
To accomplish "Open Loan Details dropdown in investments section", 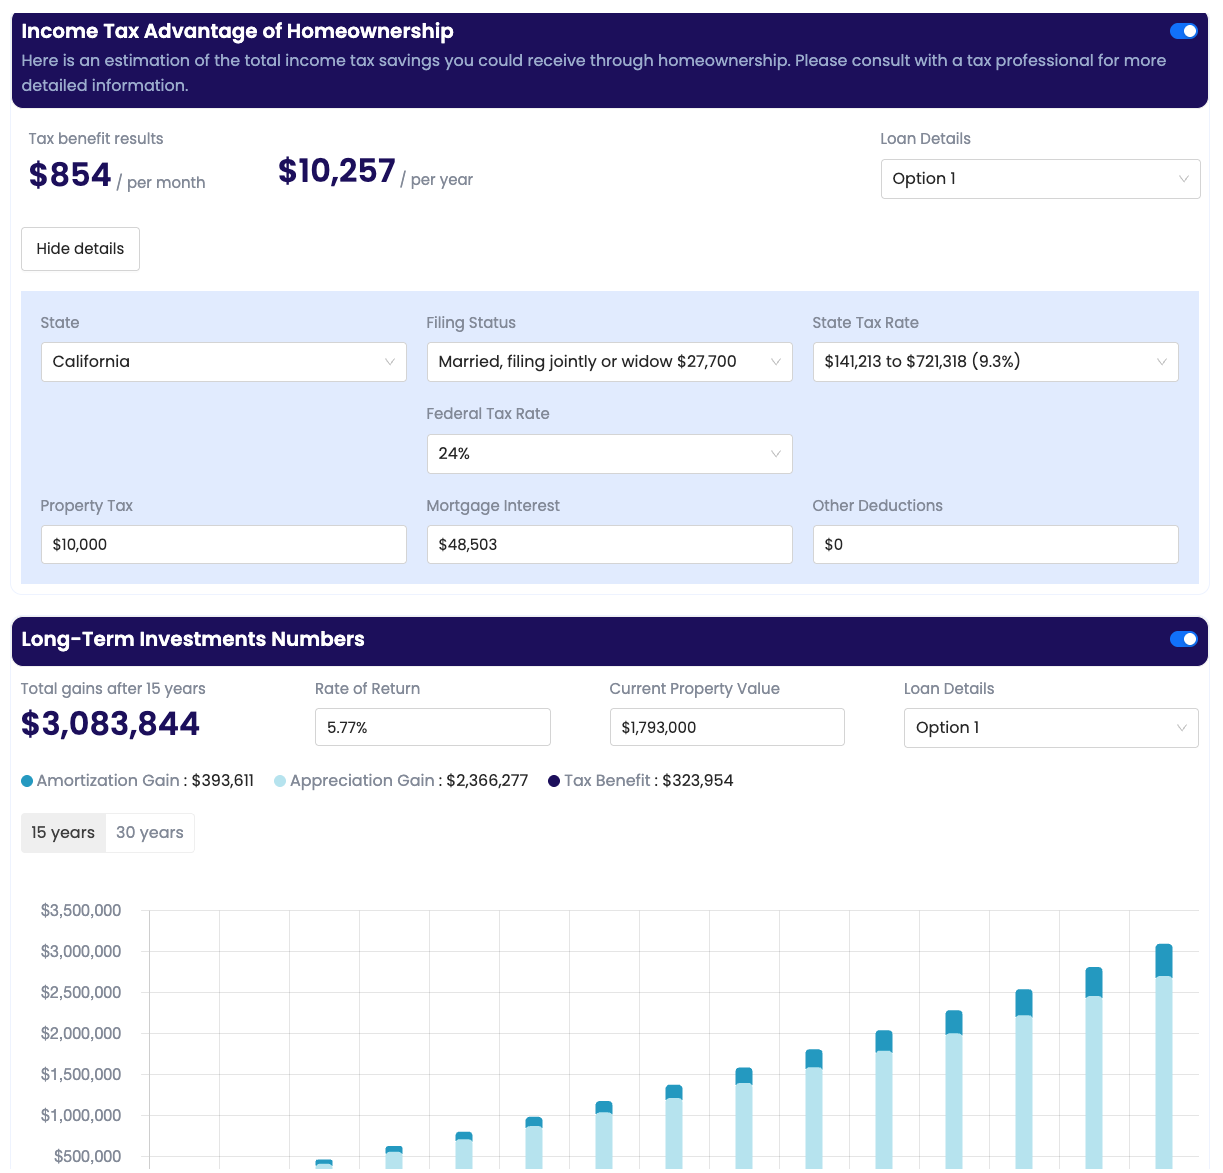I will [x=1050, y=728].
